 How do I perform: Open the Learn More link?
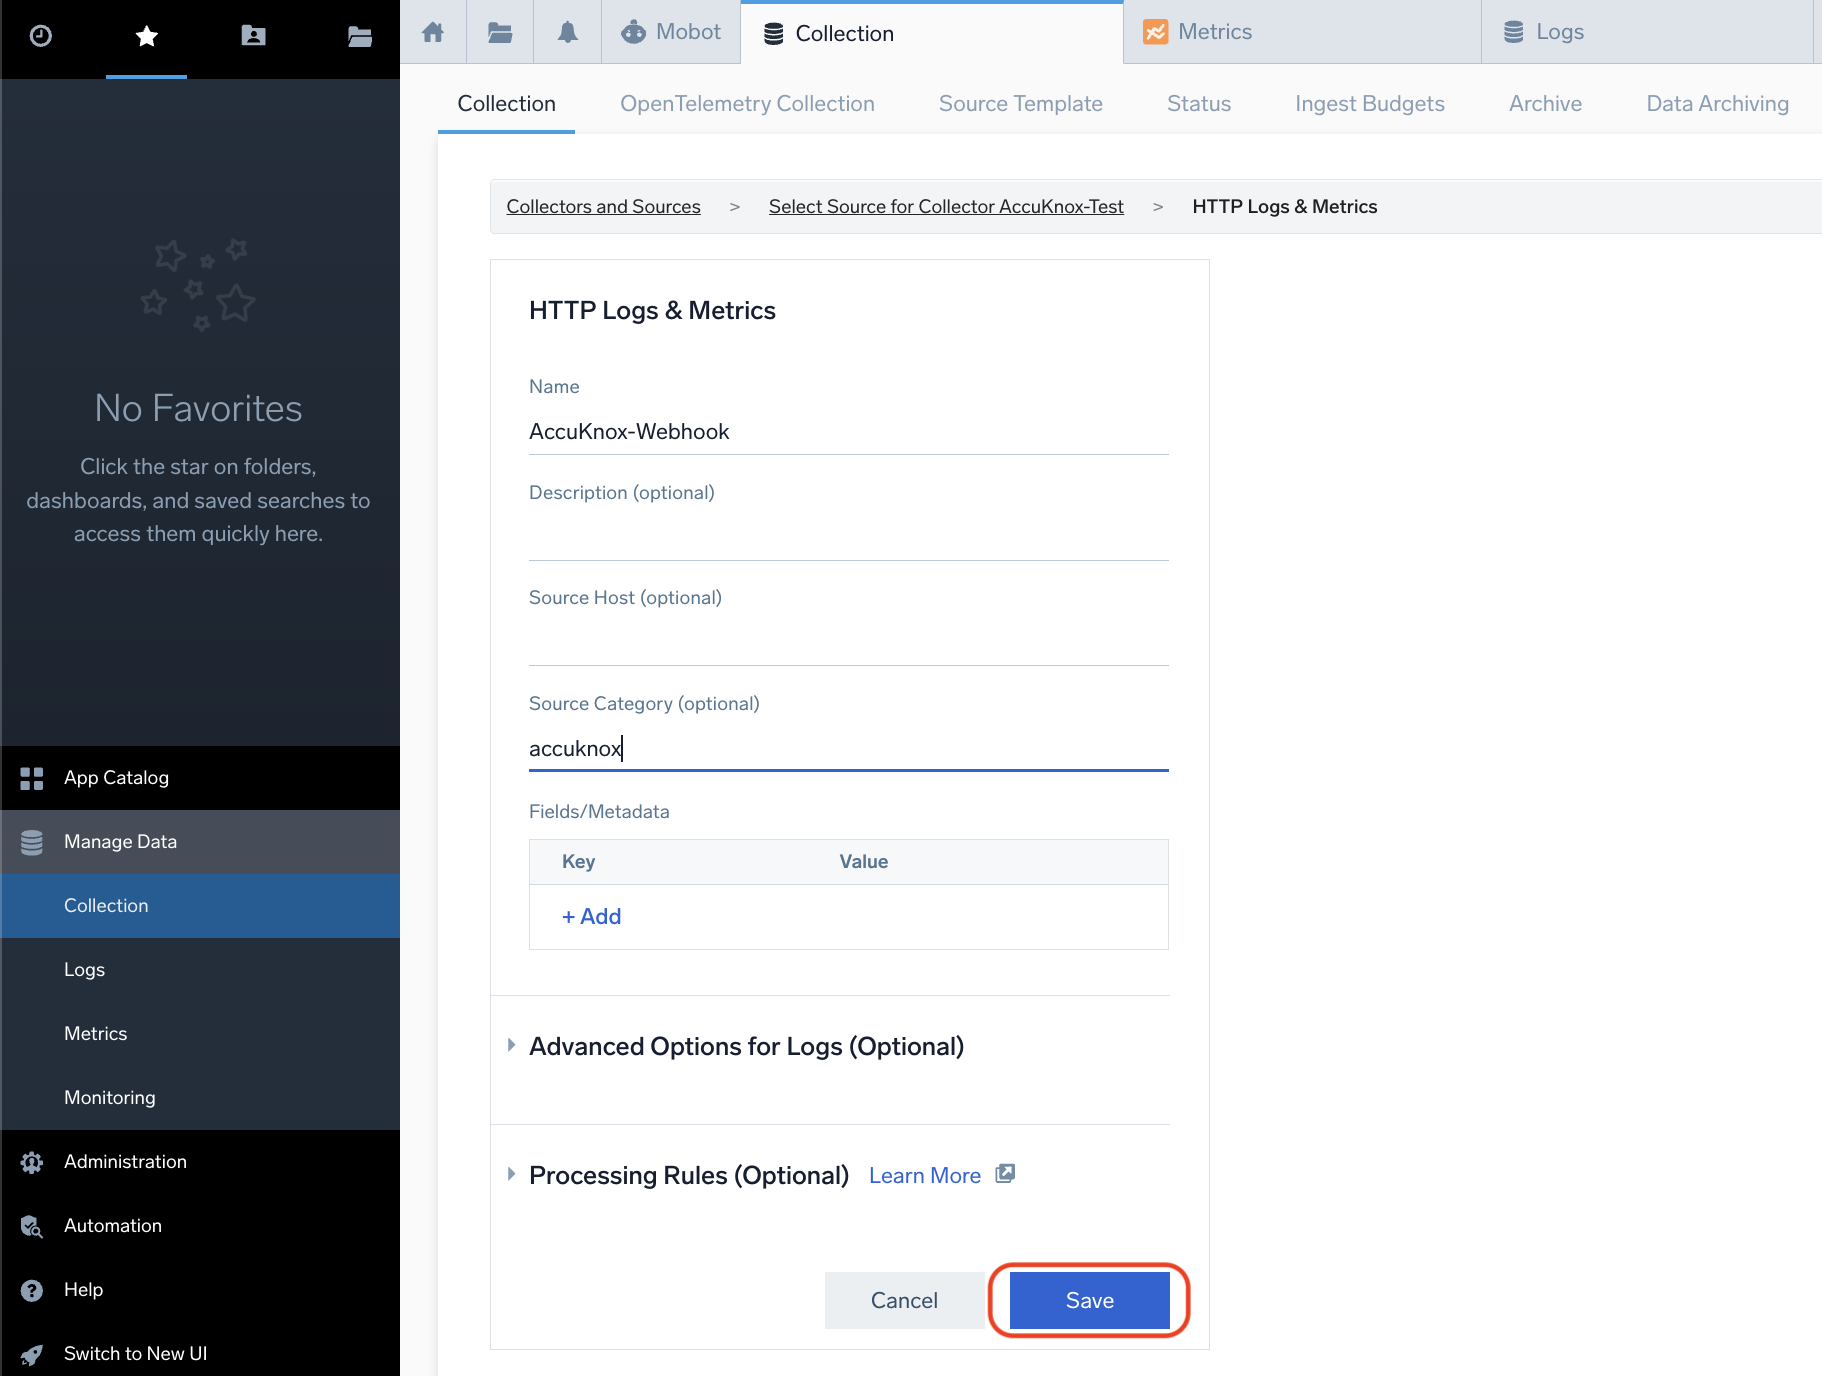click(925, 1176)
